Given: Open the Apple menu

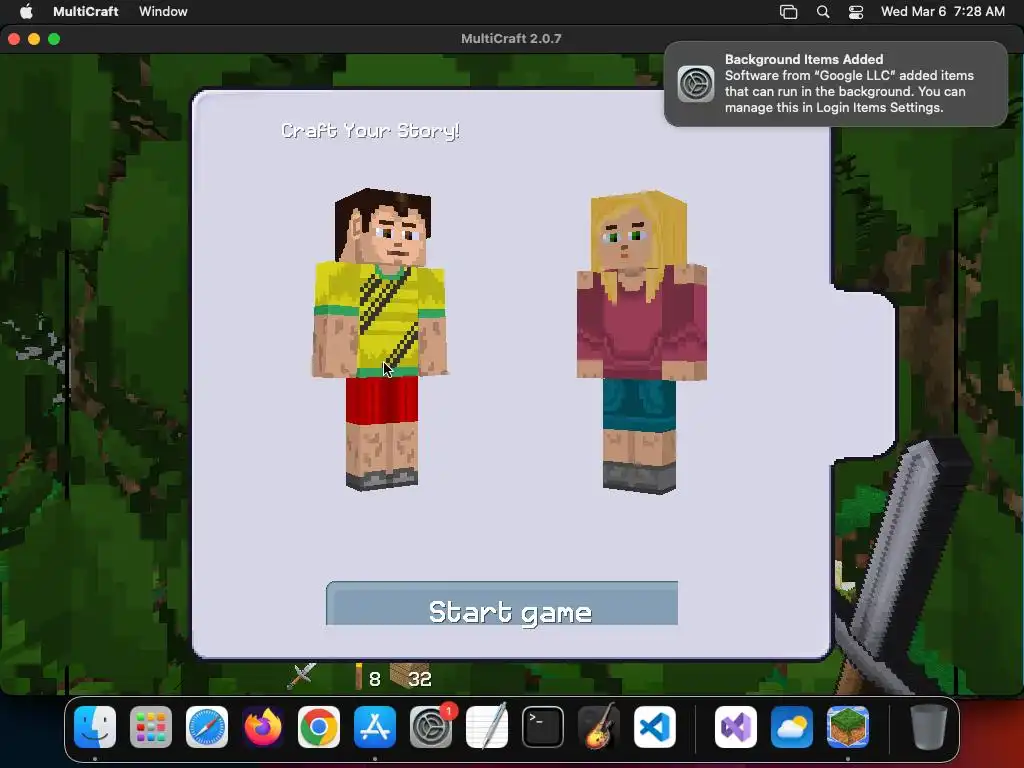Looking at the screenshot, I should point(26,11).
